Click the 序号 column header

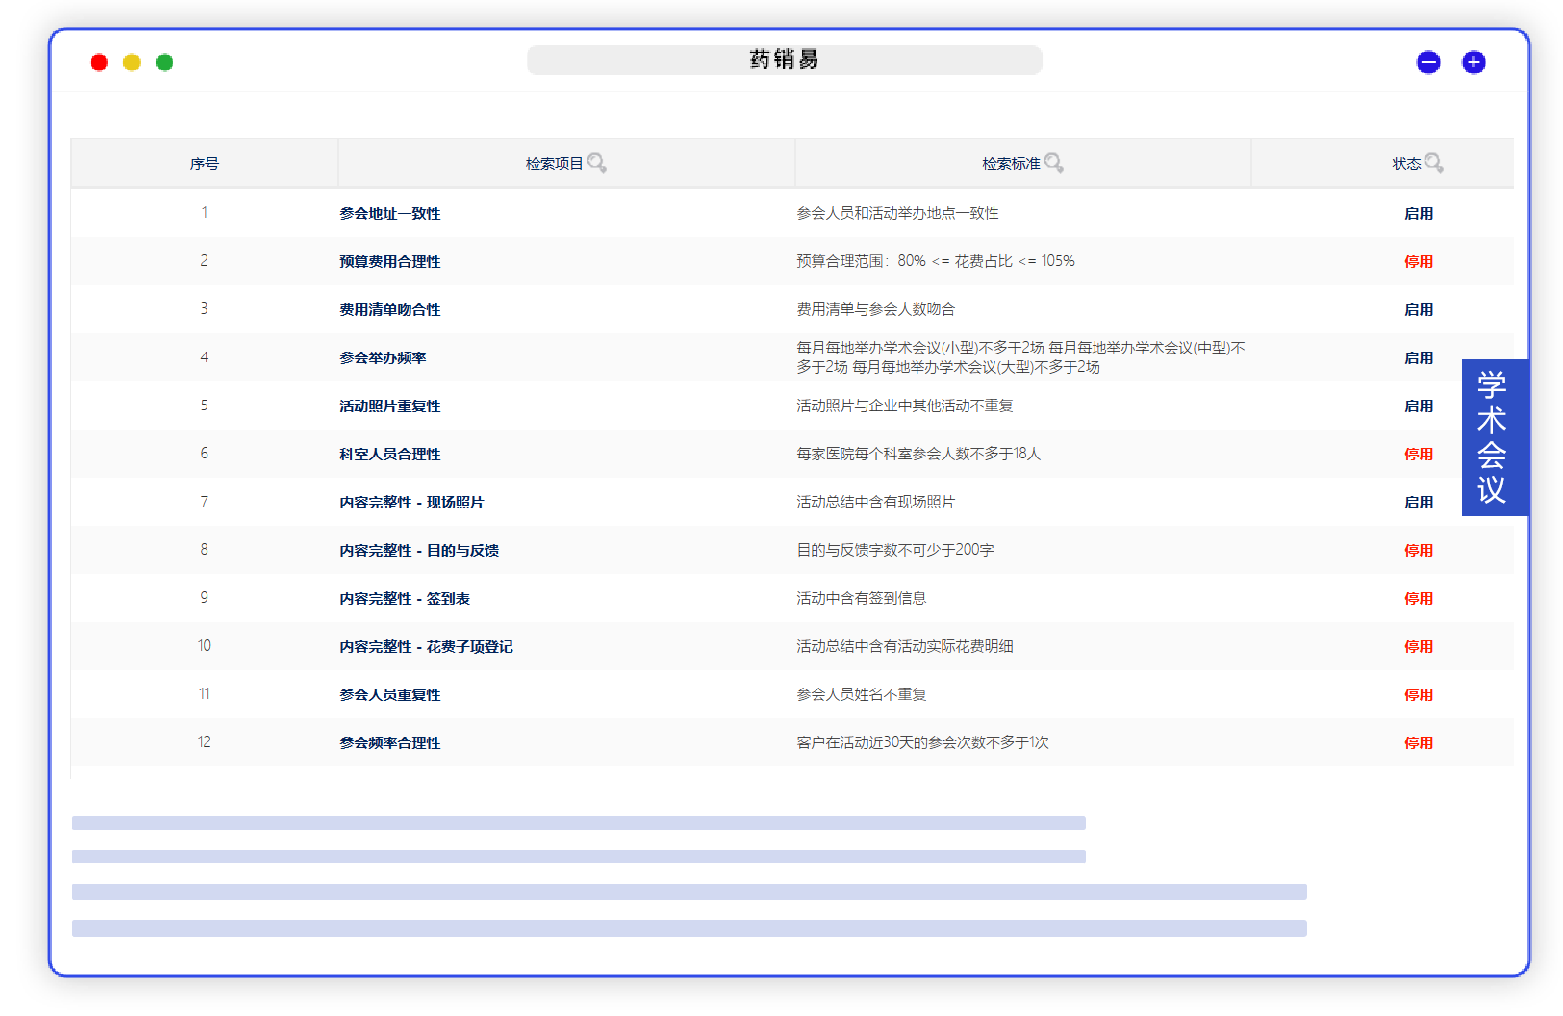[204, 162]
